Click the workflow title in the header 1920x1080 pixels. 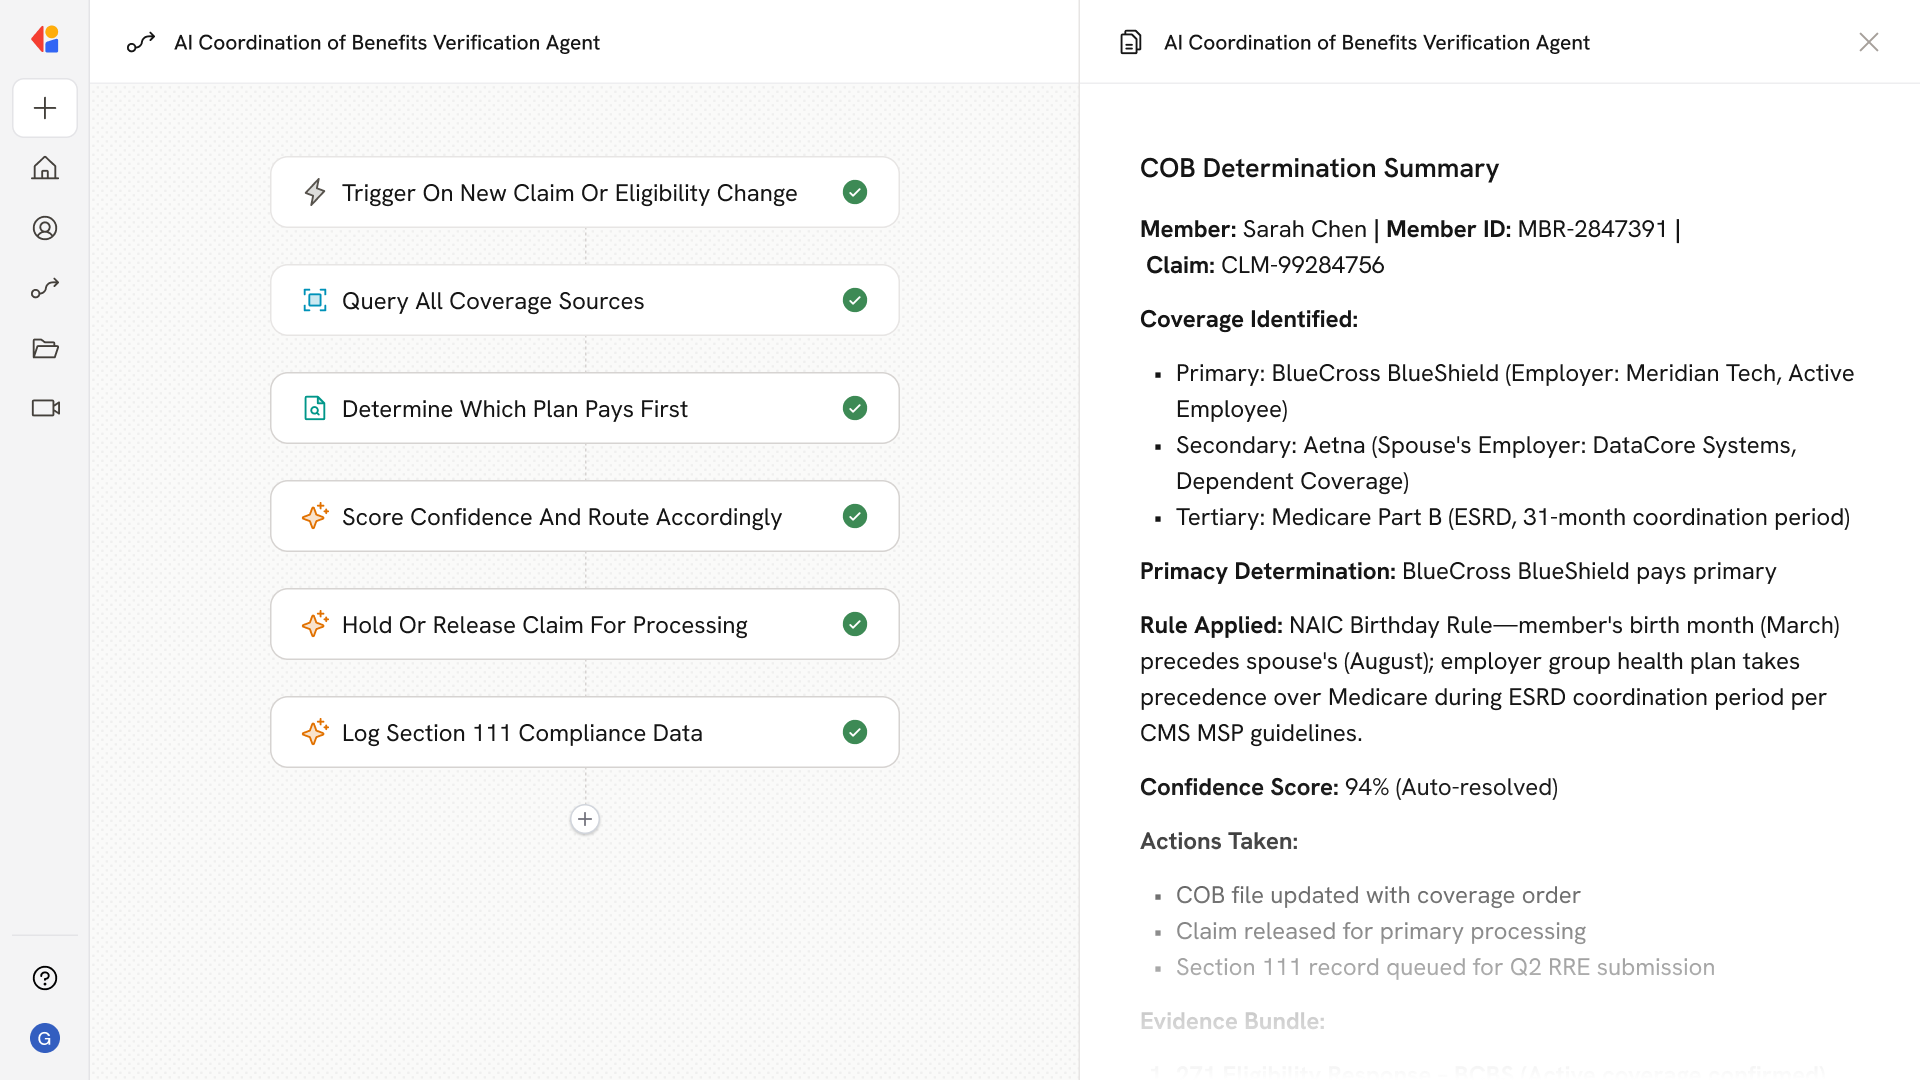(x=386, y=42)
